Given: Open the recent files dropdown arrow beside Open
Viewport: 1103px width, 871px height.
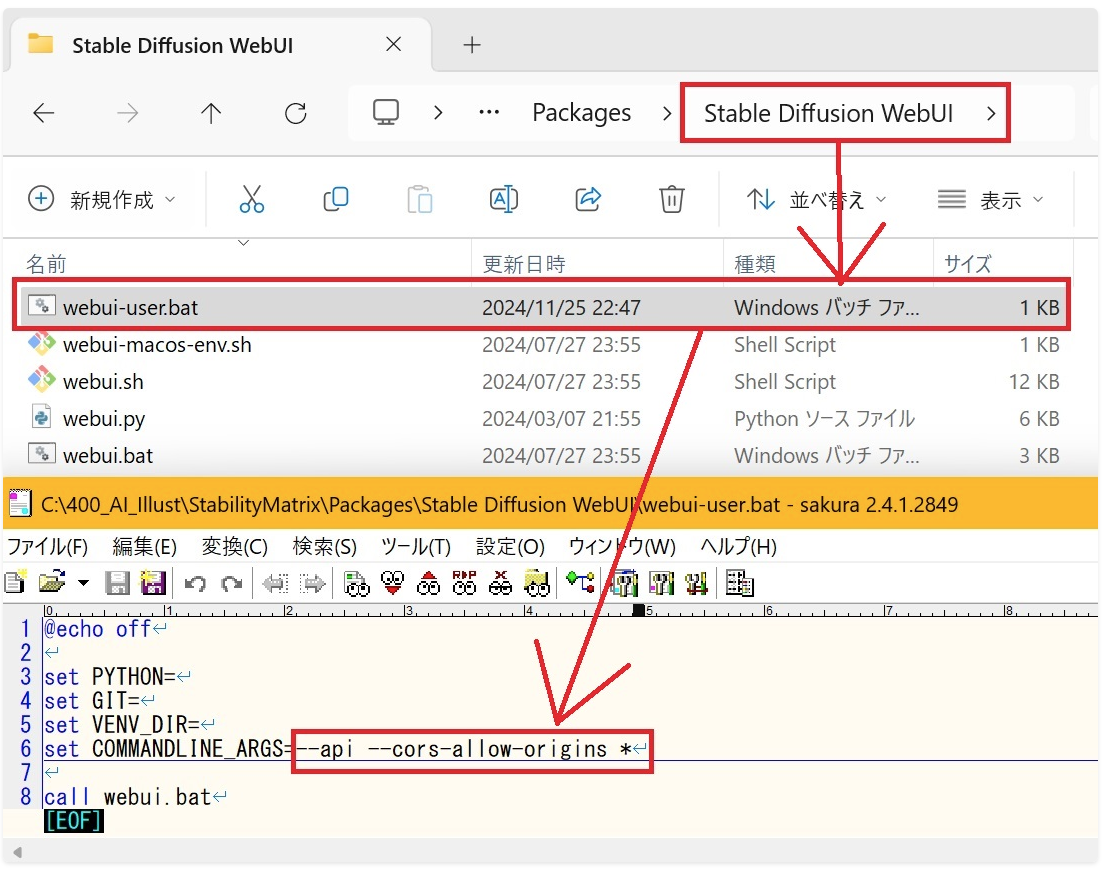Looking at the screenshot, I should point(84,583).
